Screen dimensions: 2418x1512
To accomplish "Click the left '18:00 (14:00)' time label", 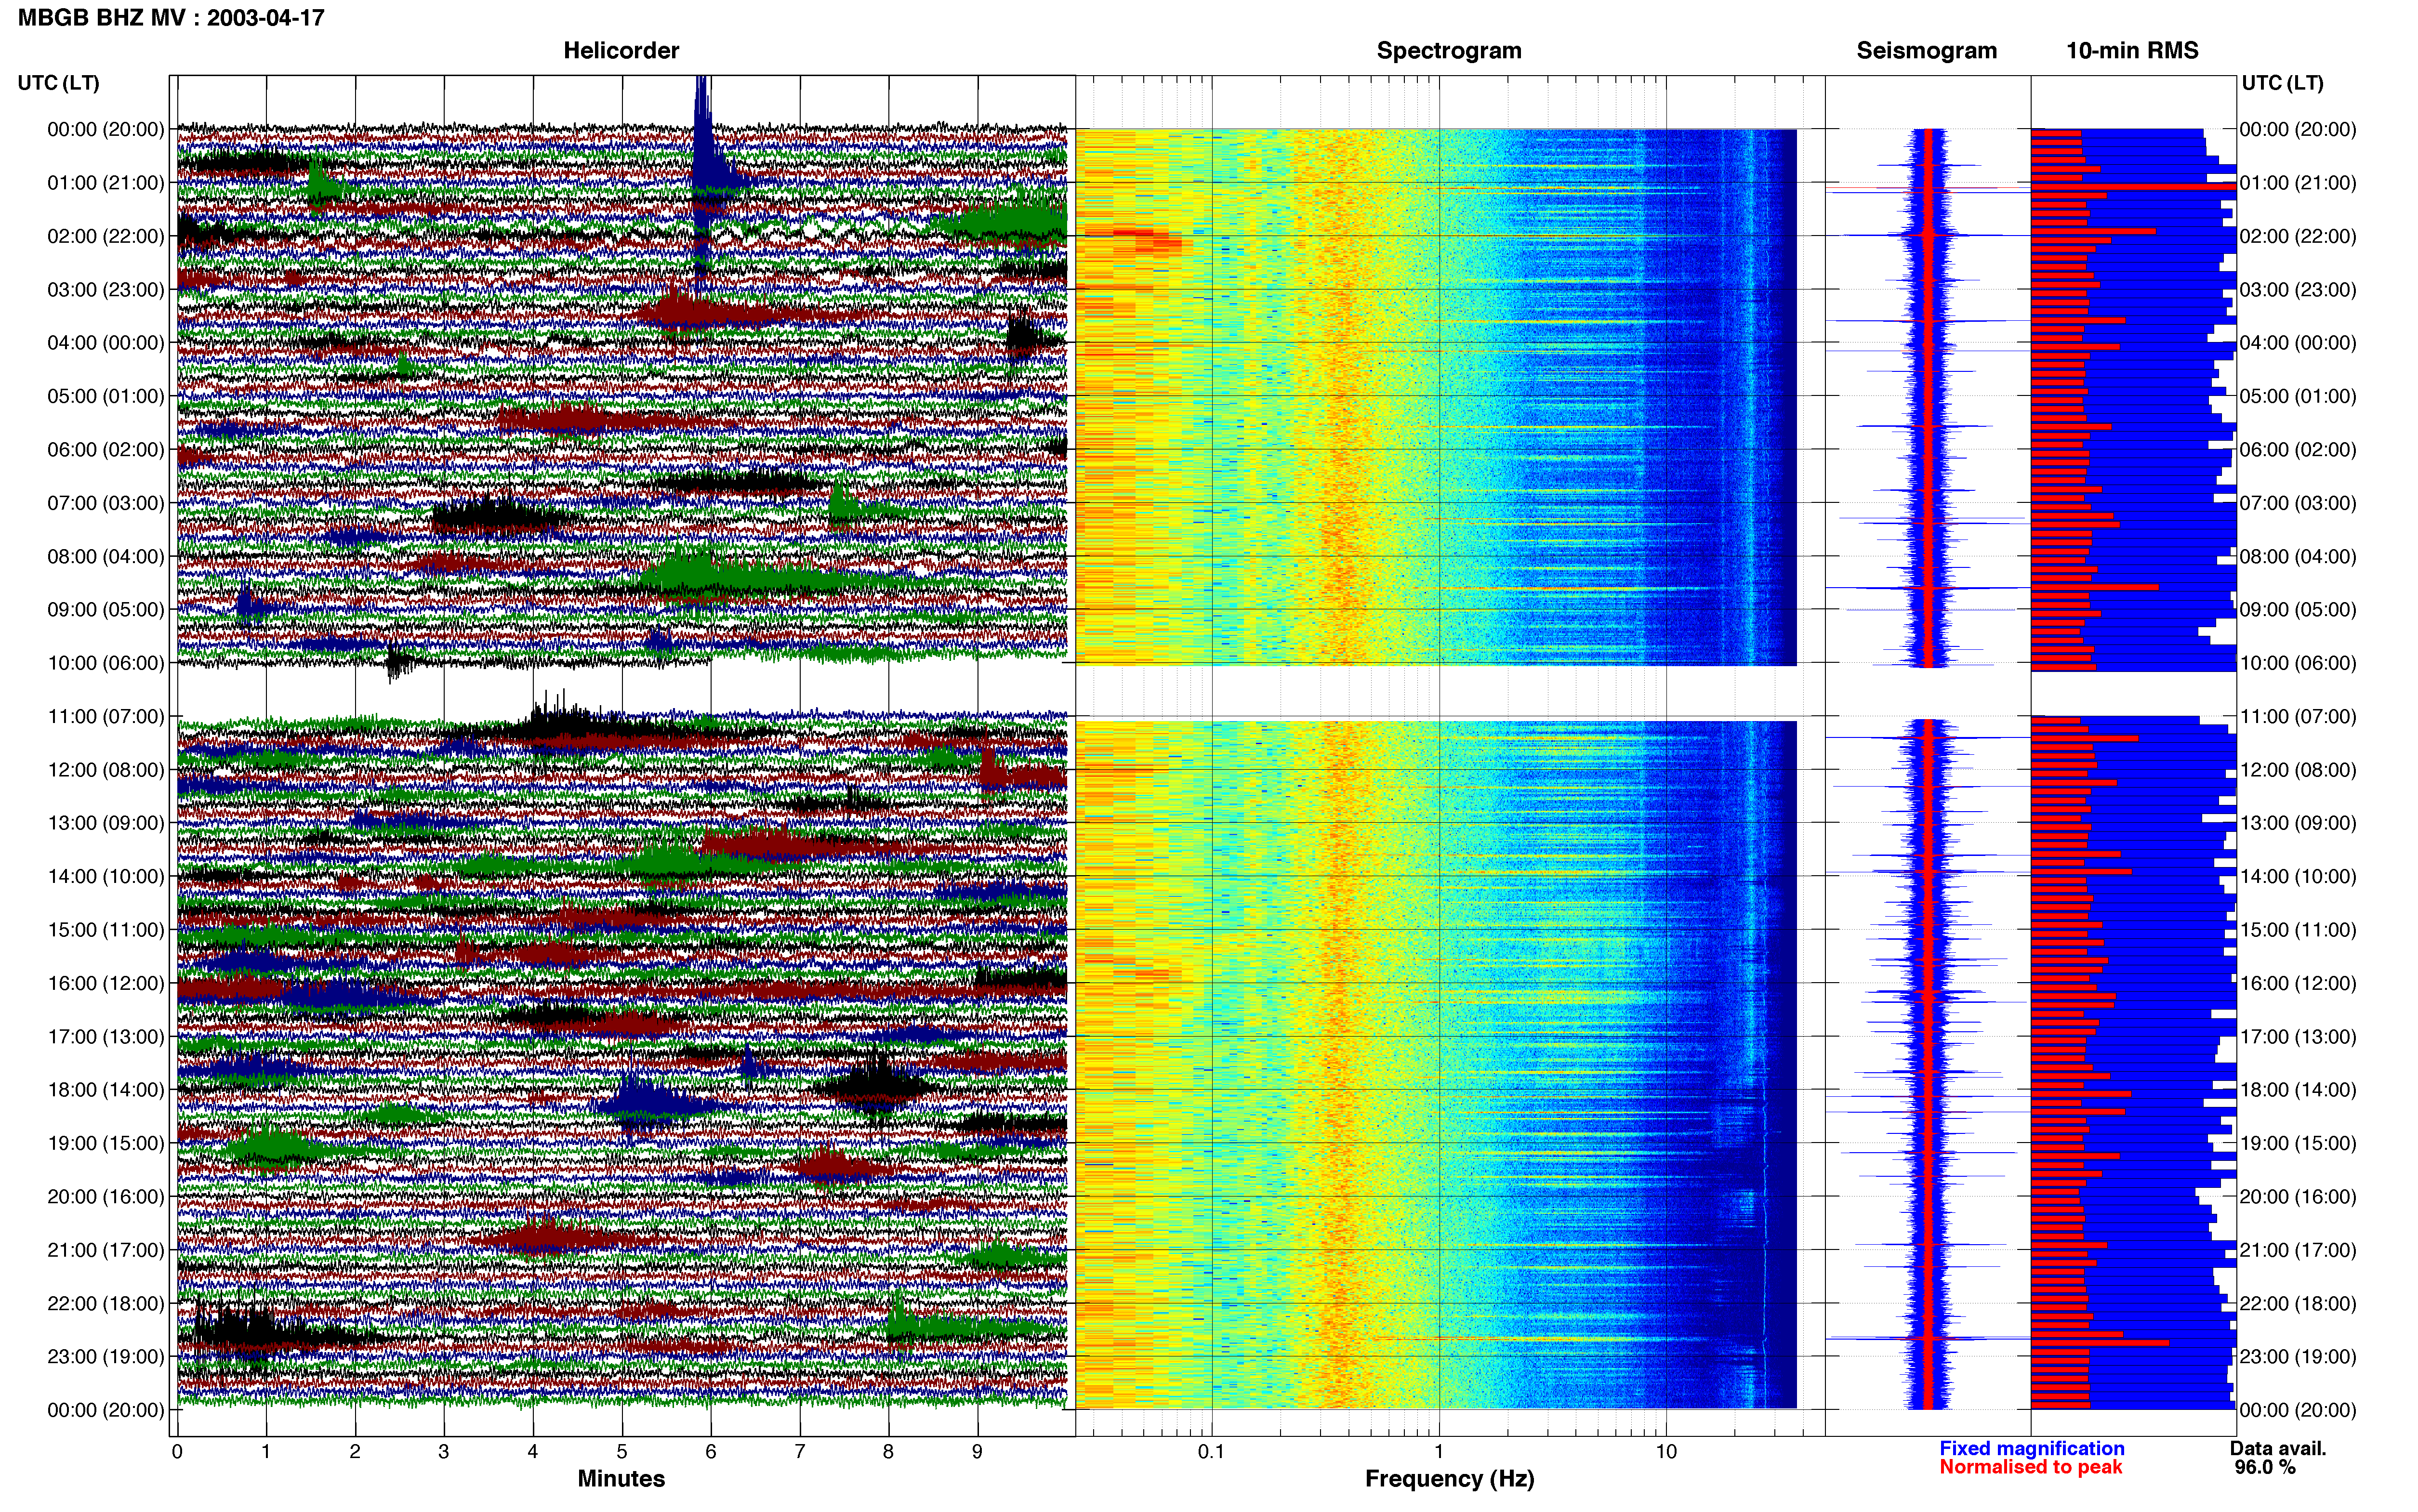I will (105, 1089).
